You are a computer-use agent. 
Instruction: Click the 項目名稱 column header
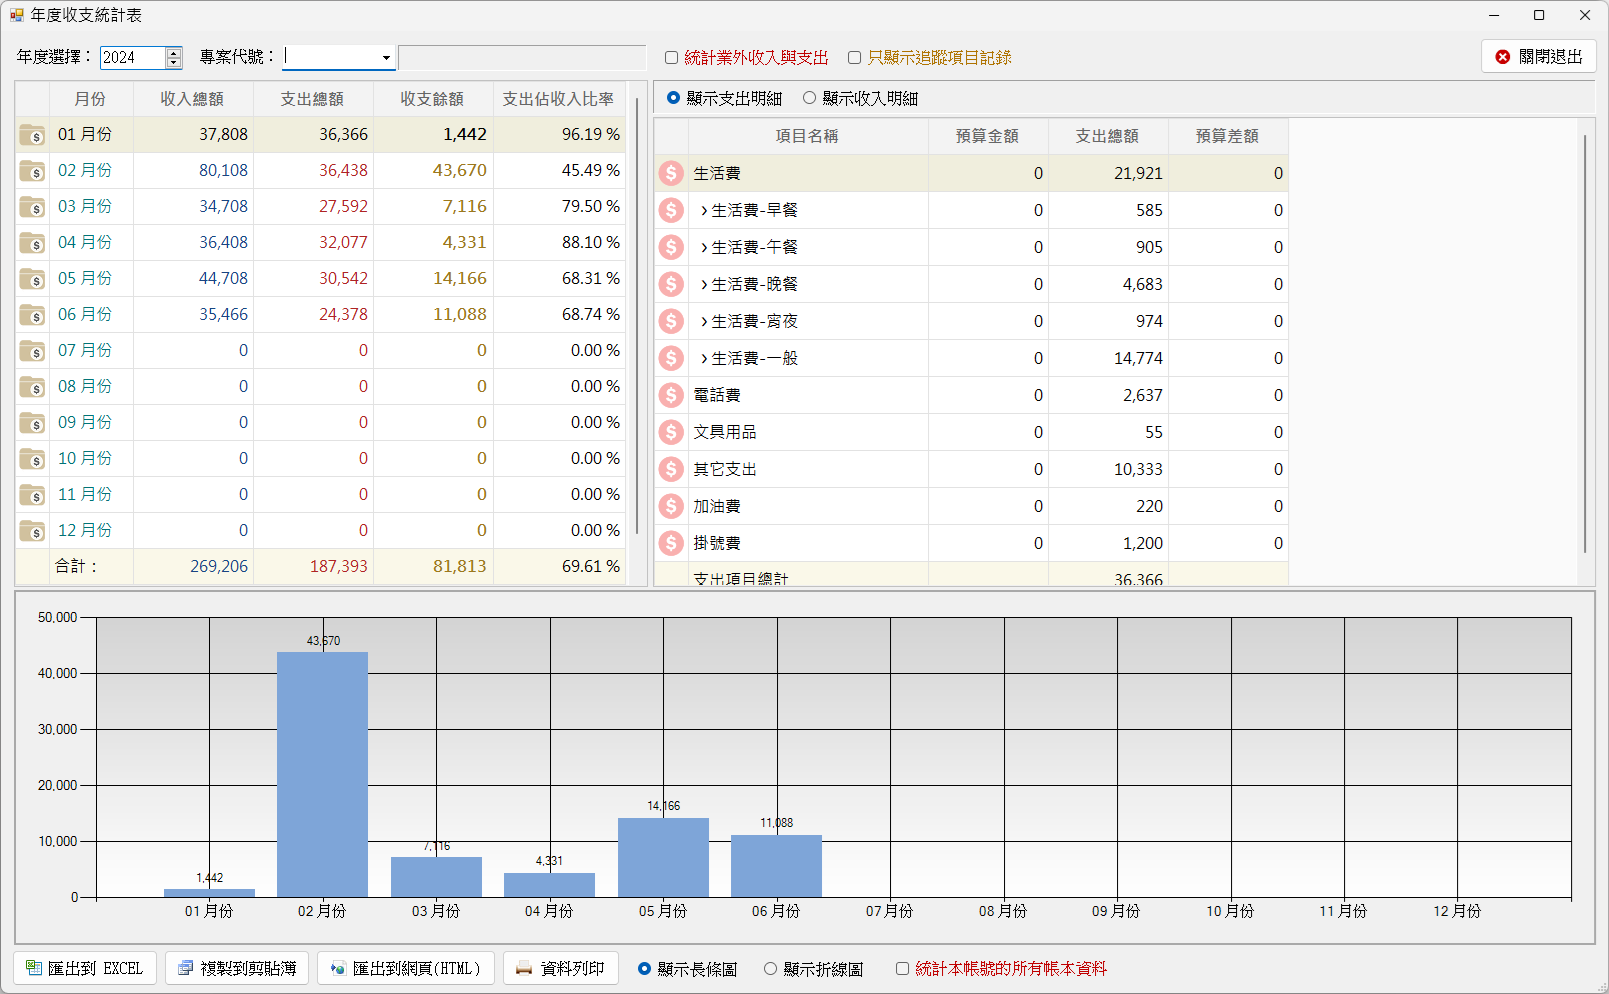coord(808,136)
